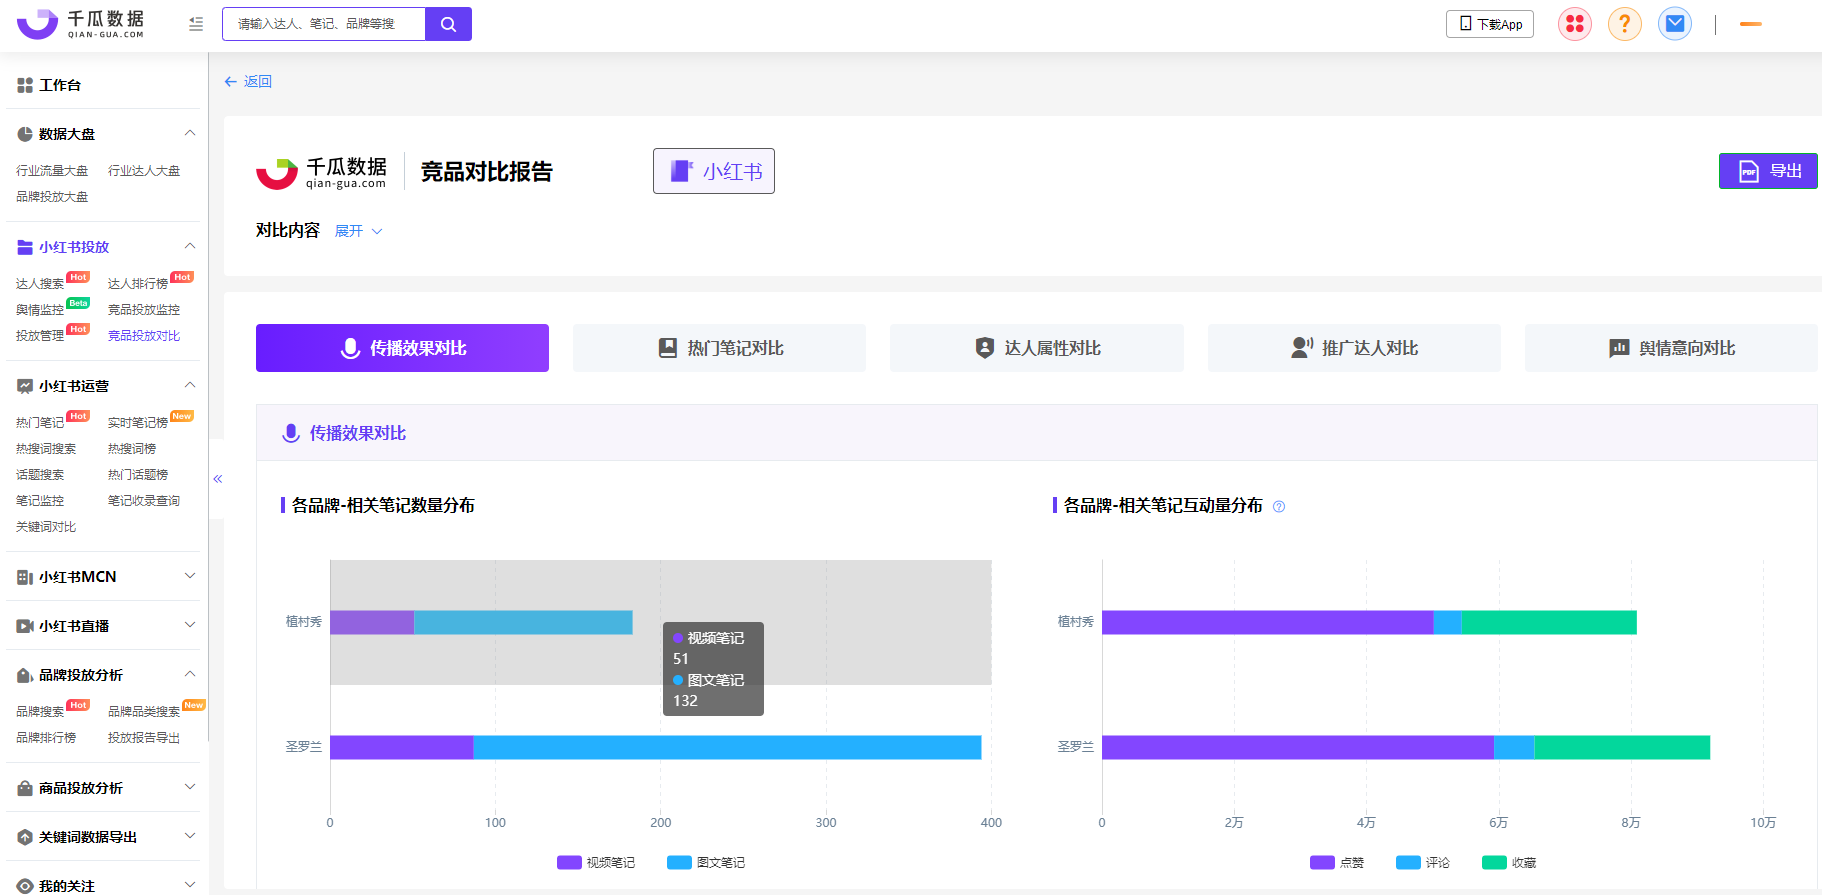Image resolution: width=1822 pixels, height=895 pixels.
Task: Switch to the 舆情意向对比 tab
Action: [1671, 348]
